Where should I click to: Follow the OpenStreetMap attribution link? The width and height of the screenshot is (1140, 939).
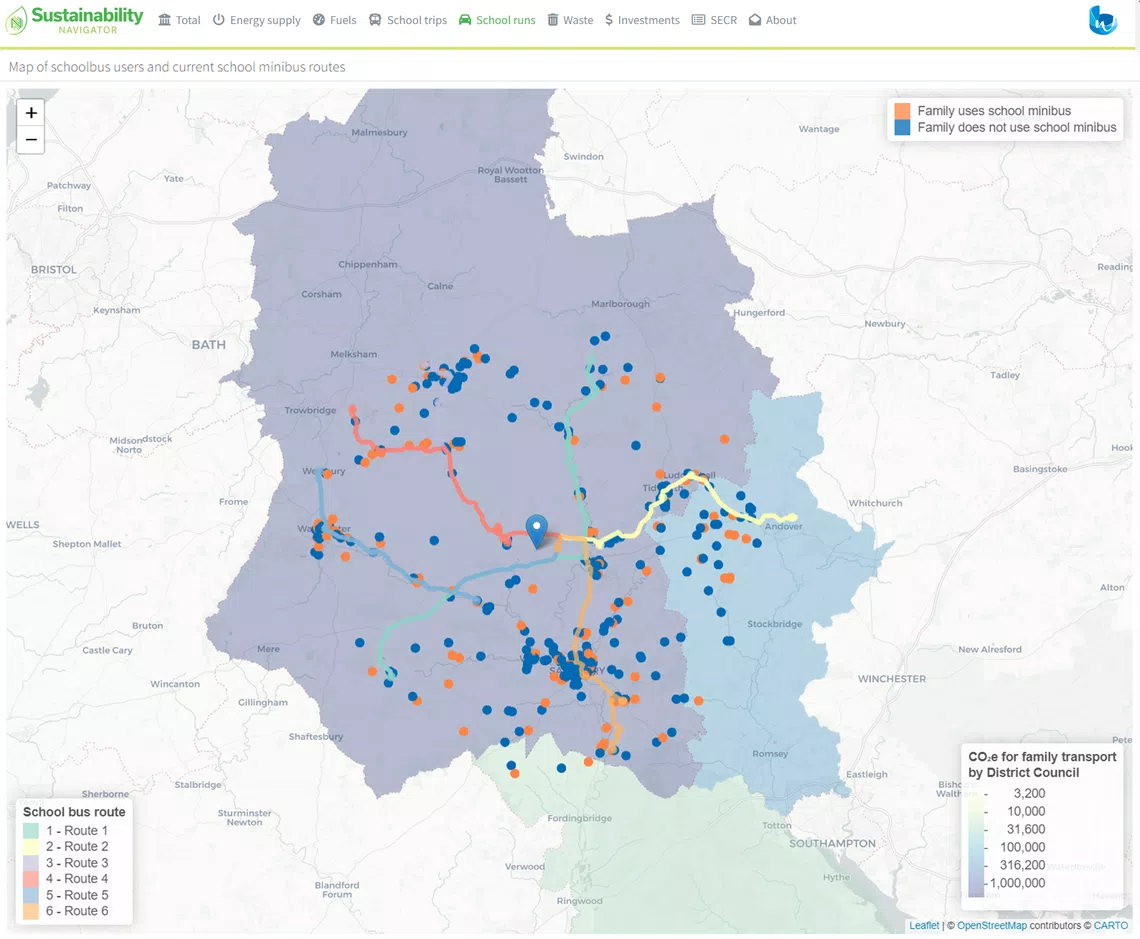pos(992,925)
